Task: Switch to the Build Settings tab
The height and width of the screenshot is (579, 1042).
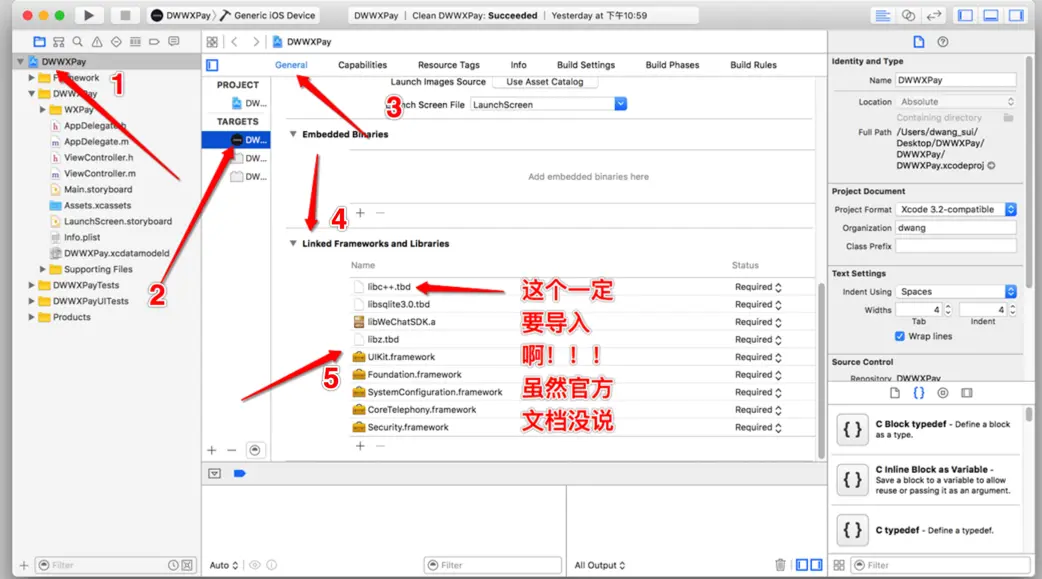Action: [x=585, y=65]
